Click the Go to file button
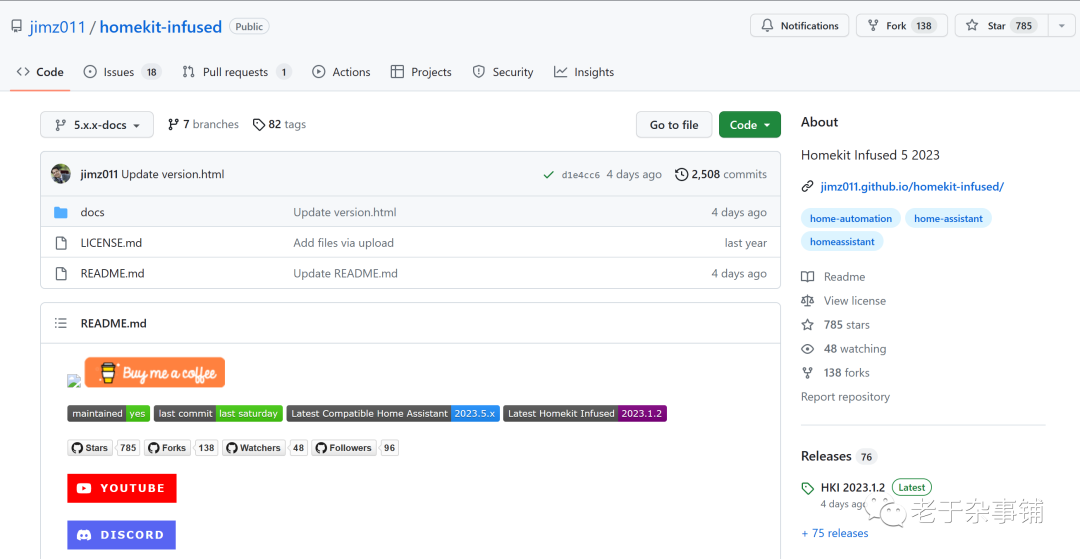The height and width of the screenshot is (559, 1080). tap(674, 125)
